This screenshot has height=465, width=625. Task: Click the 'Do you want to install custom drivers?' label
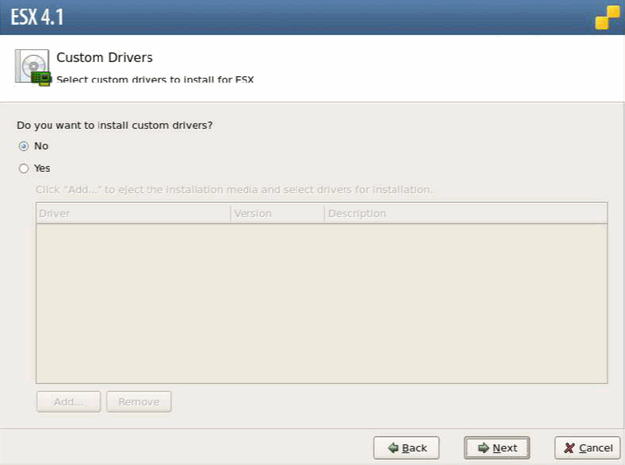point(115,125)
